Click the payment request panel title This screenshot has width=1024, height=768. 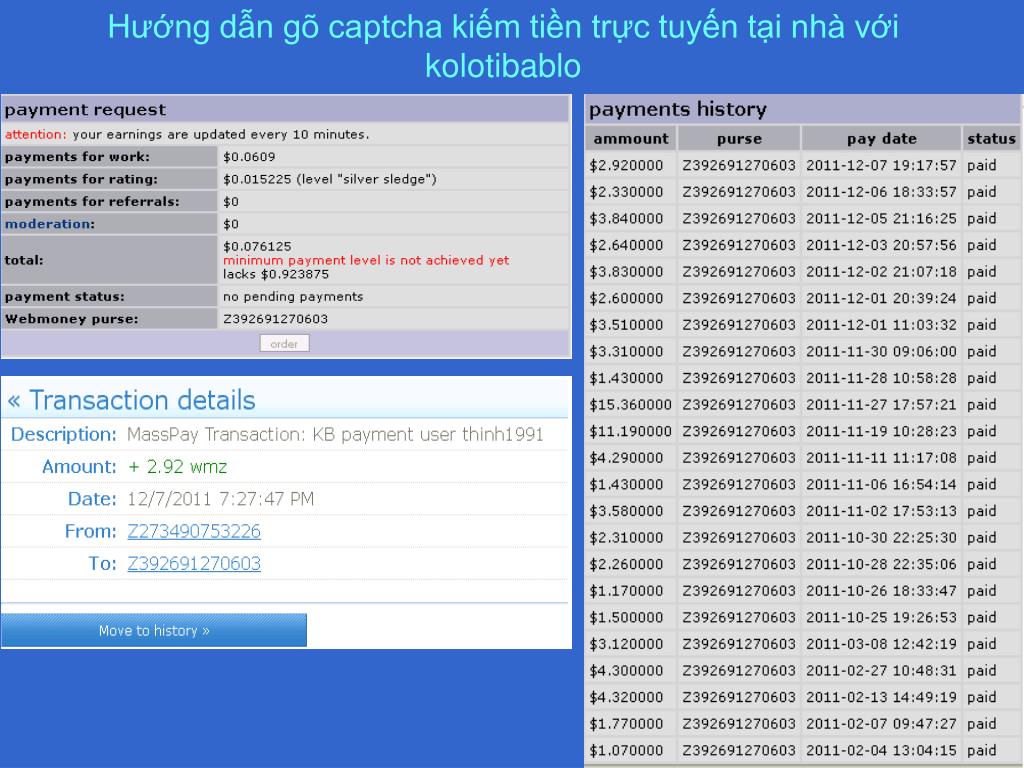coord(85,110)
